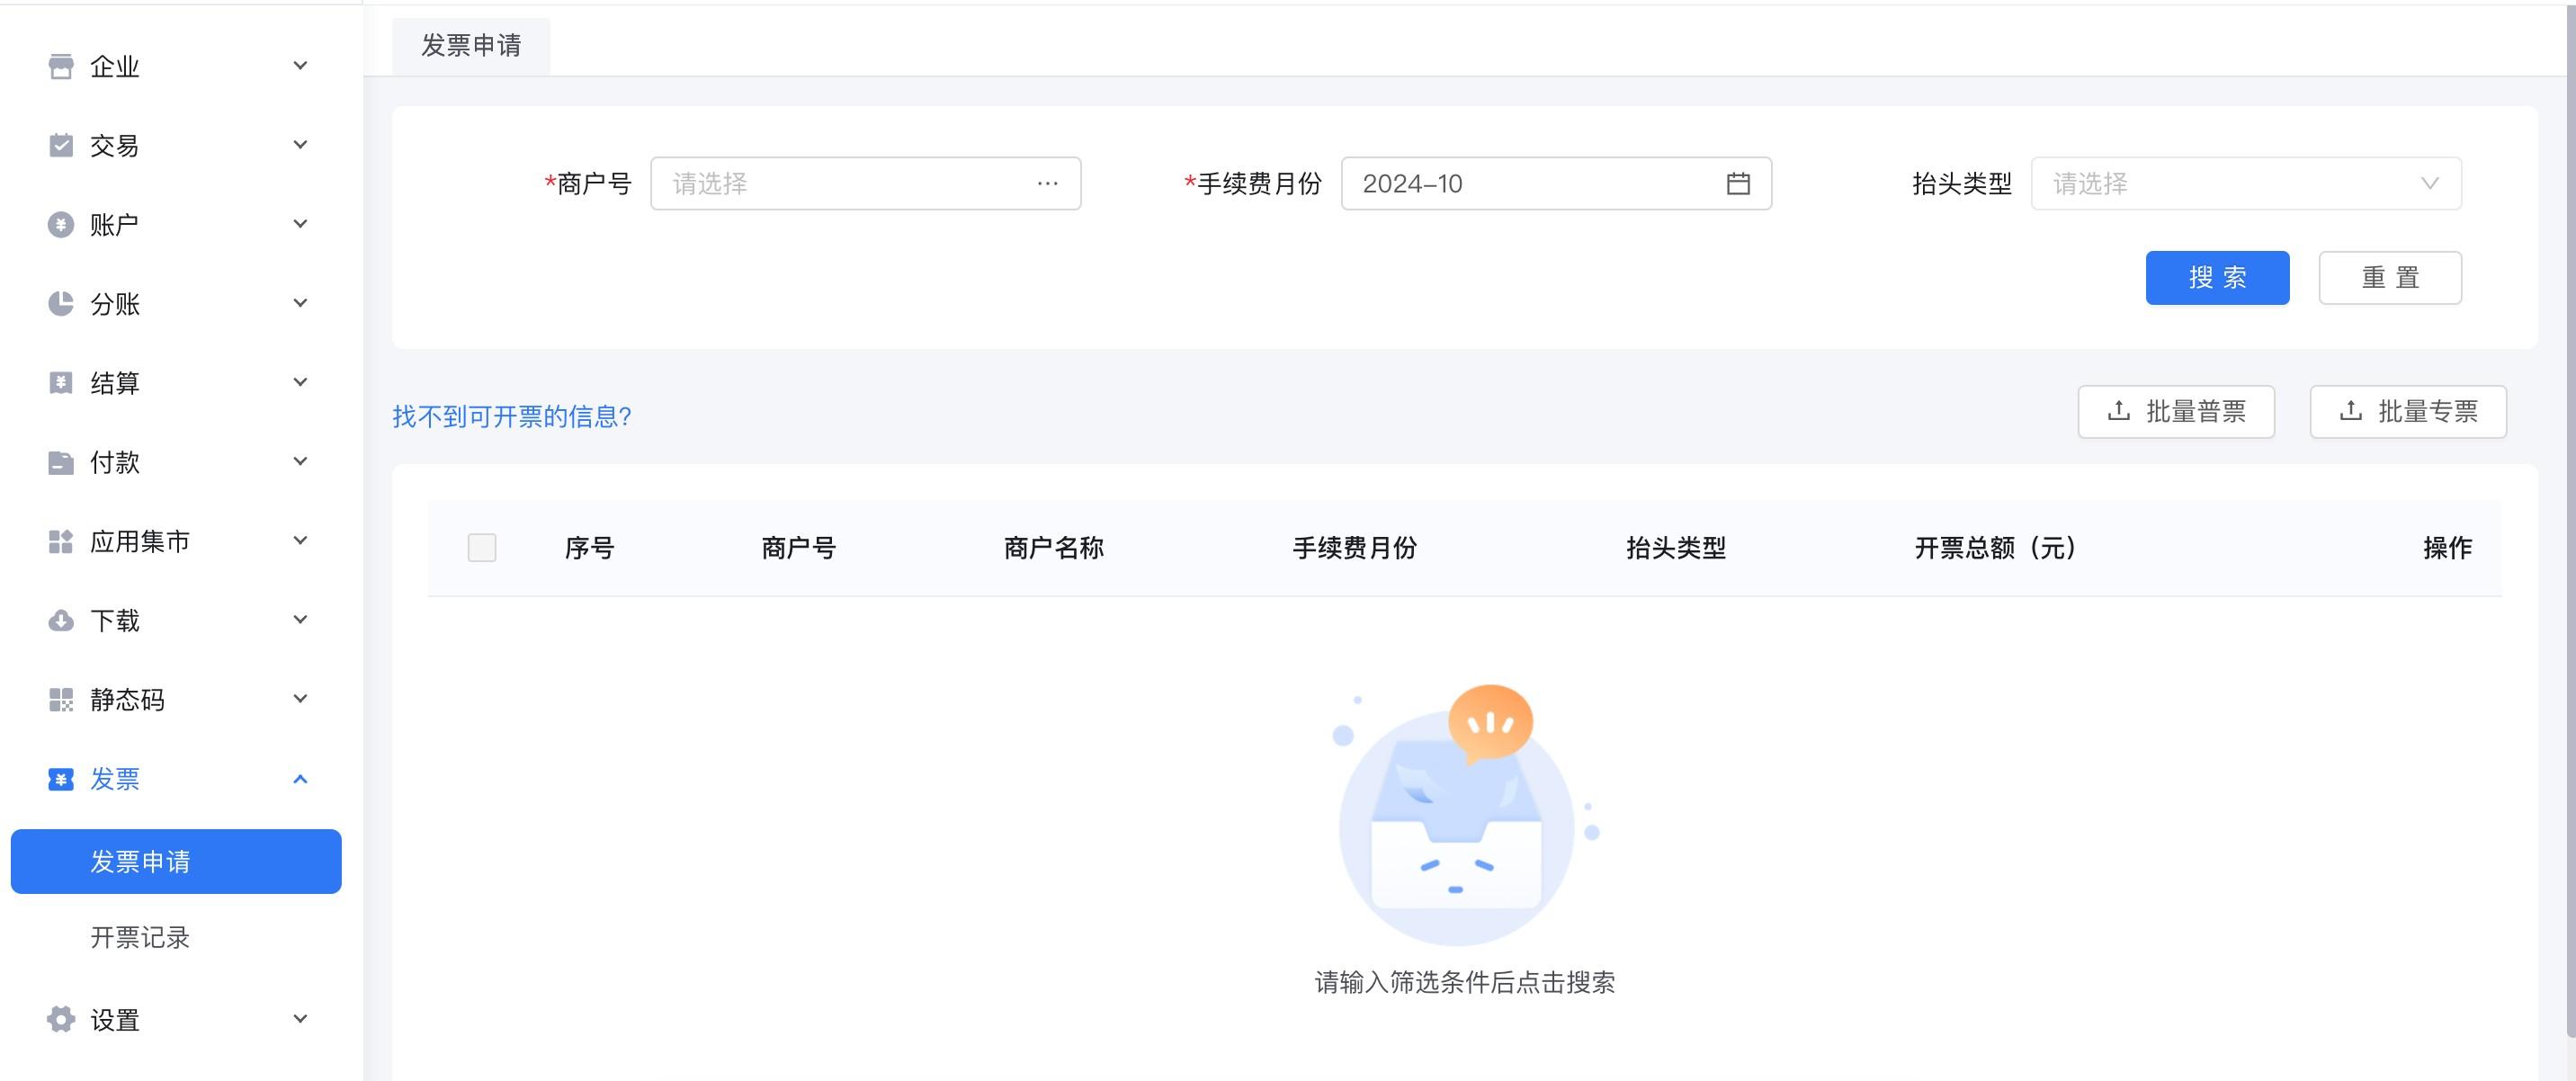
Task: Open the 付款 (Payment) document icon
Action: [60, 462]
